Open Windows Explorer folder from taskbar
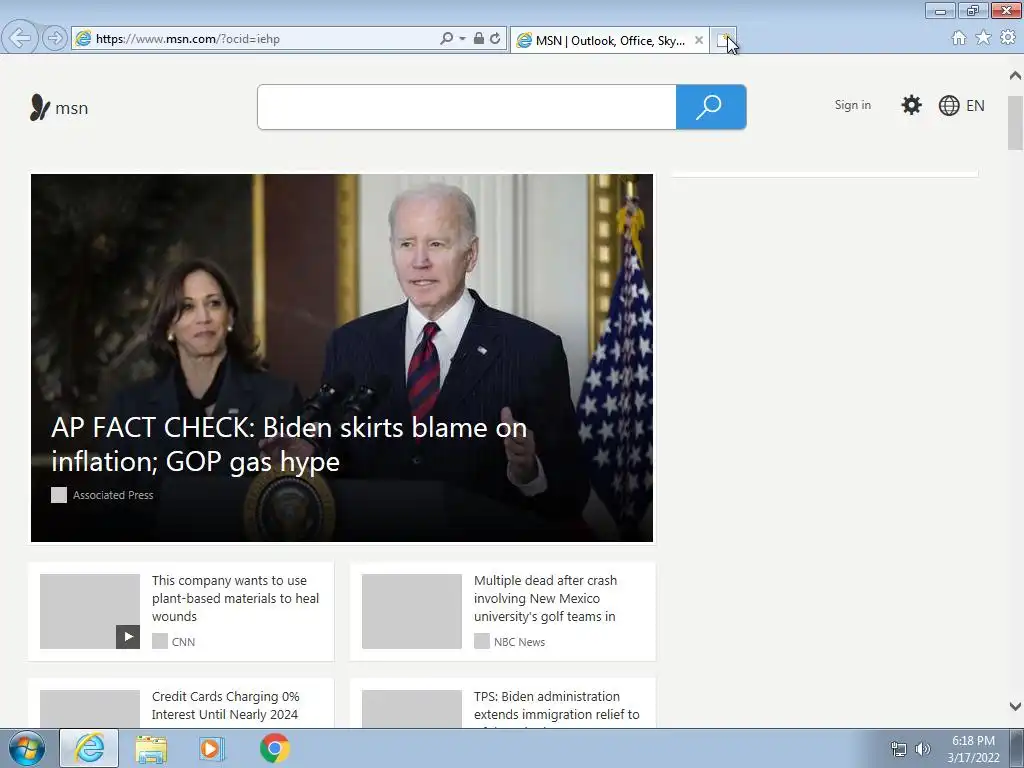Viewport: 1024px width, 768px height. (x=151, y=748)
